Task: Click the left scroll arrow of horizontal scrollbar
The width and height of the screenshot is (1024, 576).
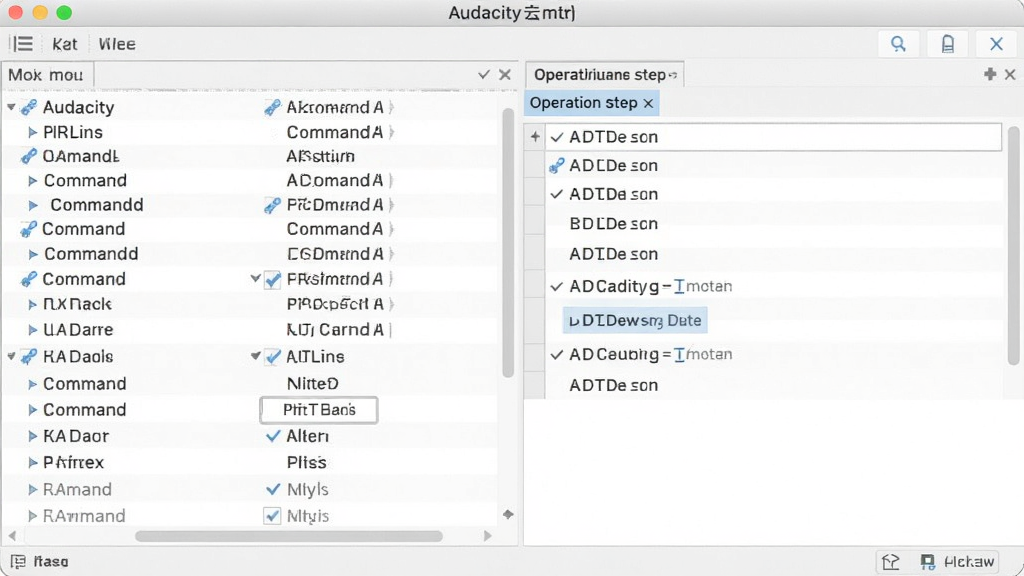Action: (12, 536)
